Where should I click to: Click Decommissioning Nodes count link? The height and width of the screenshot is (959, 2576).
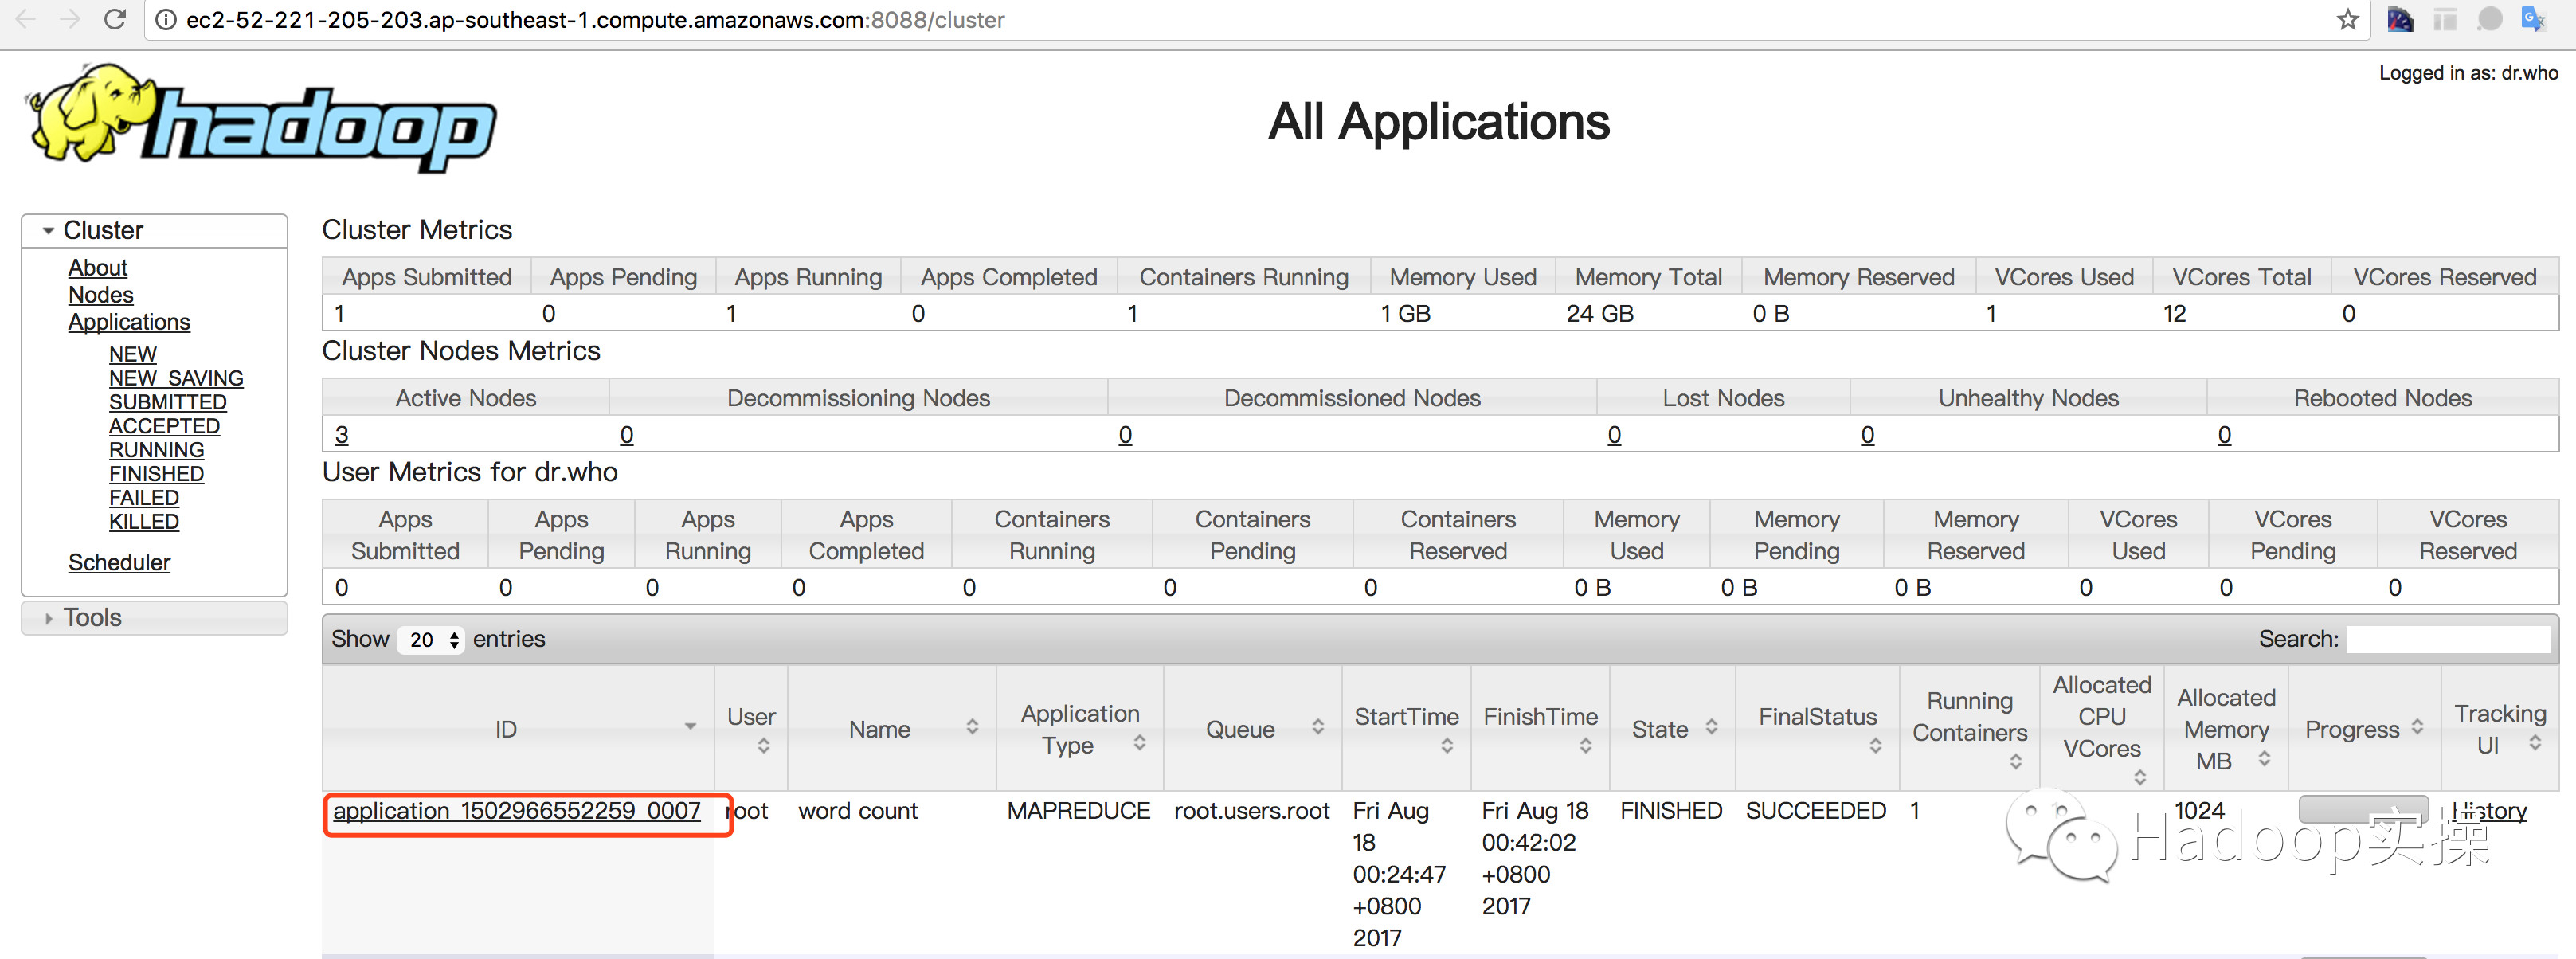coord(627,435)
